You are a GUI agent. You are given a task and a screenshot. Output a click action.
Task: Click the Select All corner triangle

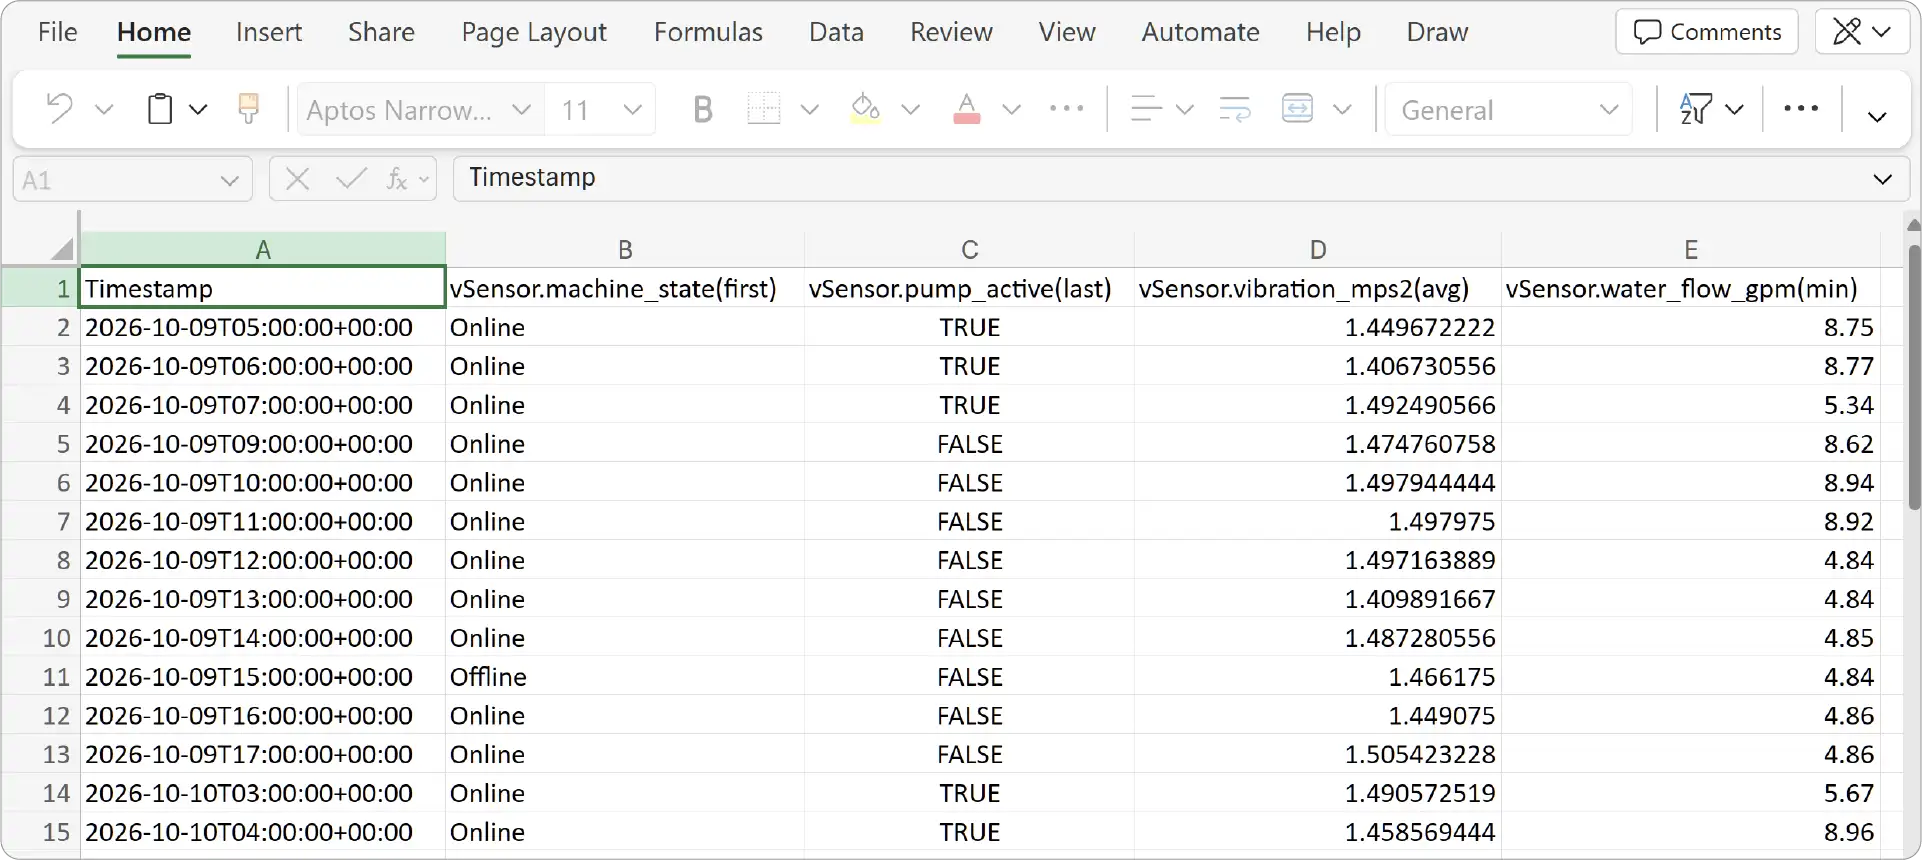63,249
